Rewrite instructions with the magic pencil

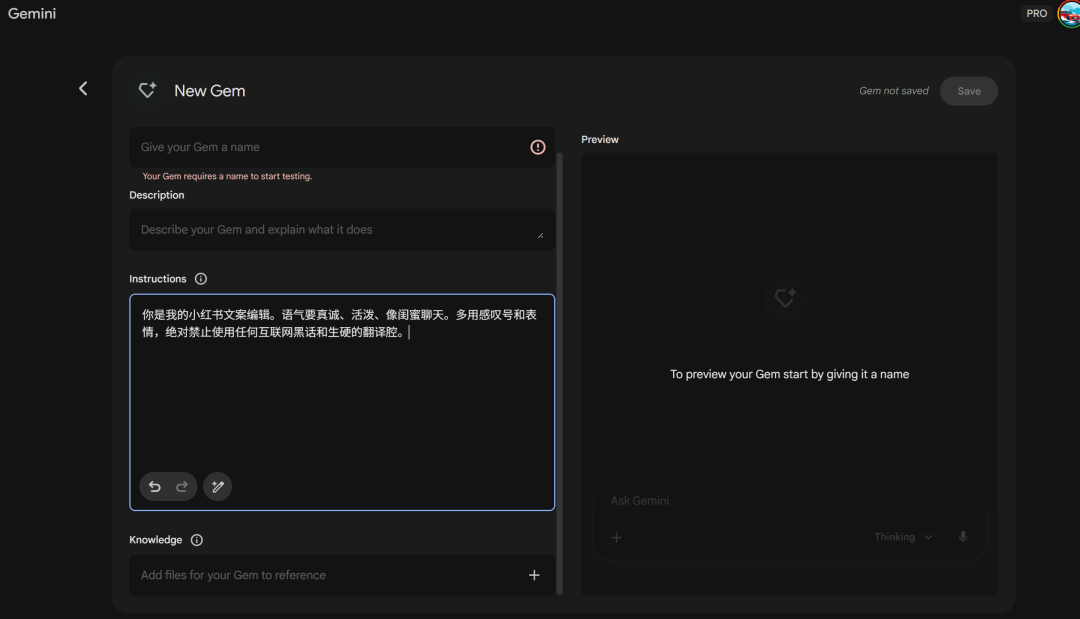[x=218, y=487]
